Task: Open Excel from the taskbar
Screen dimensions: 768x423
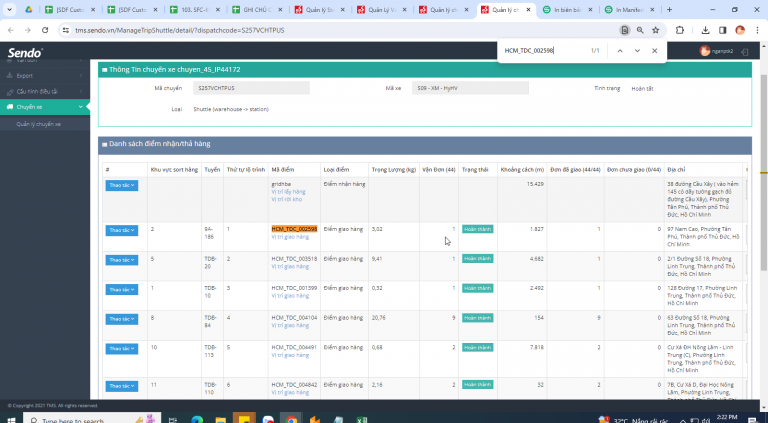Action: click(361, 420)
